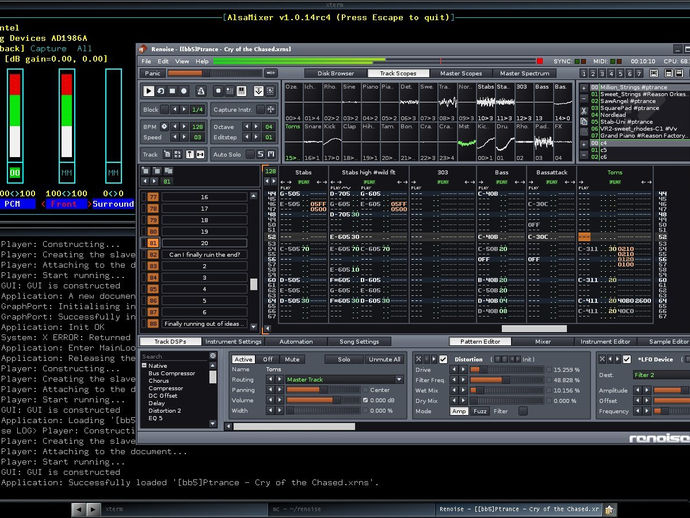Image resolution: width=690 pixels, height=518 pixels.
Task: Select Fuzz distortion mode
Action: 480,411
